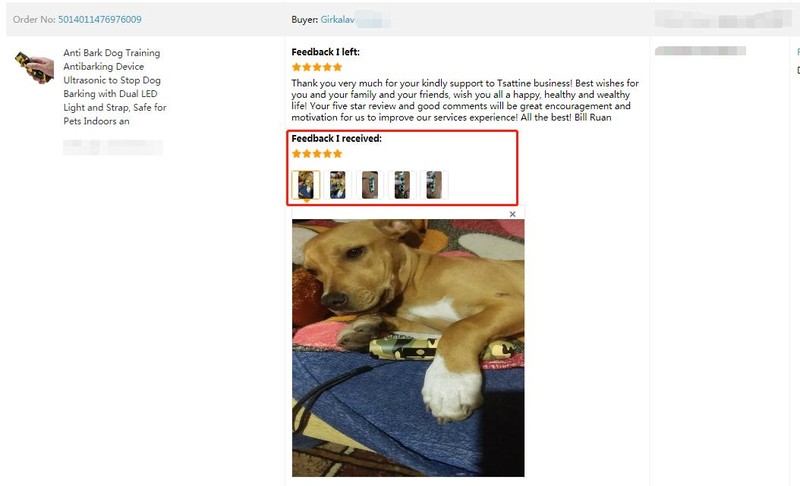800x486 pixels.
Task: Click the Feedback I left heading
Action: 326,52
